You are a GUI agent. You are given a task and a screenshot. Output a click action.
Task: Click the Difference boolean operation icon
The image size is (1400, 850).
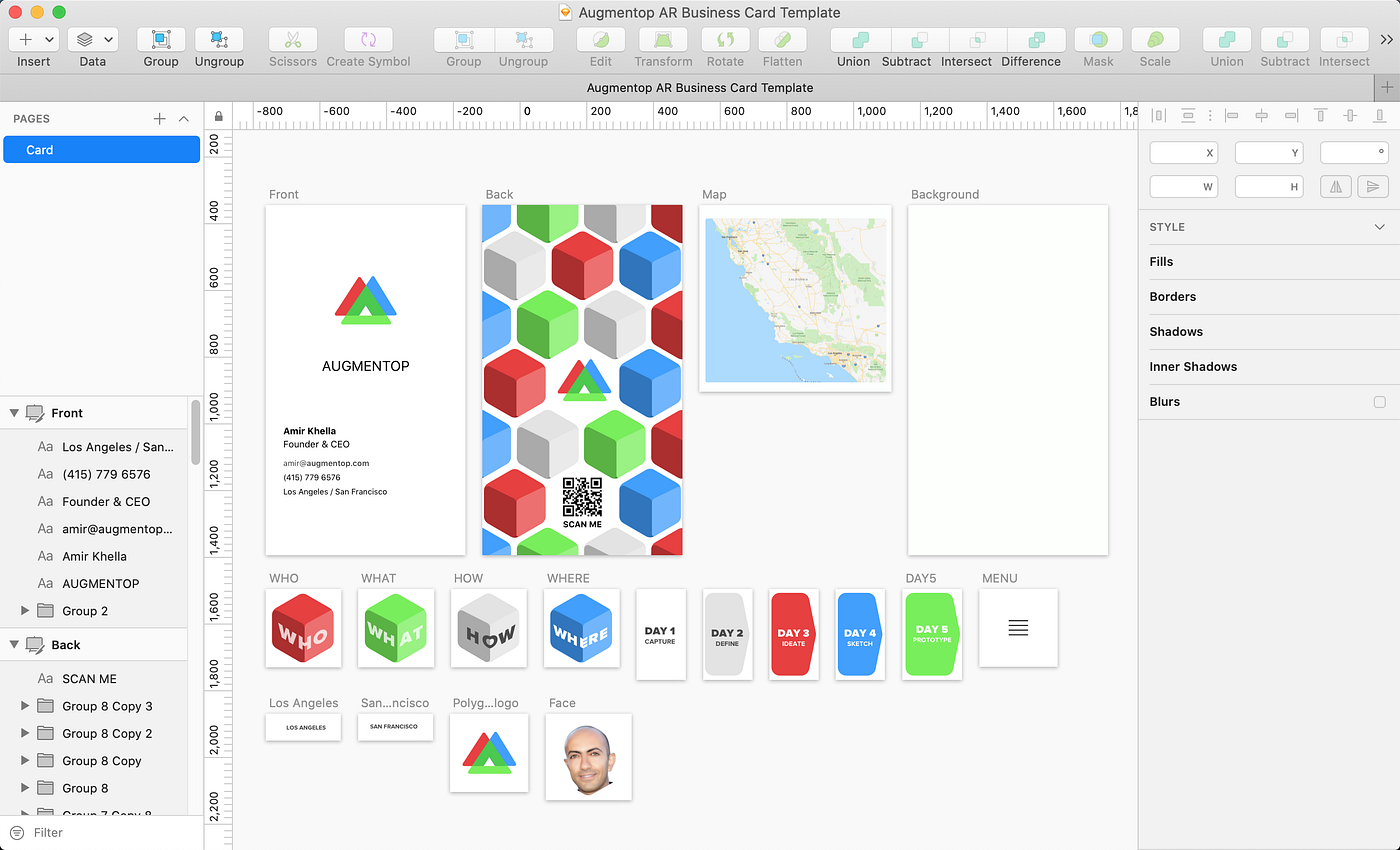[x=1037, y=40]
